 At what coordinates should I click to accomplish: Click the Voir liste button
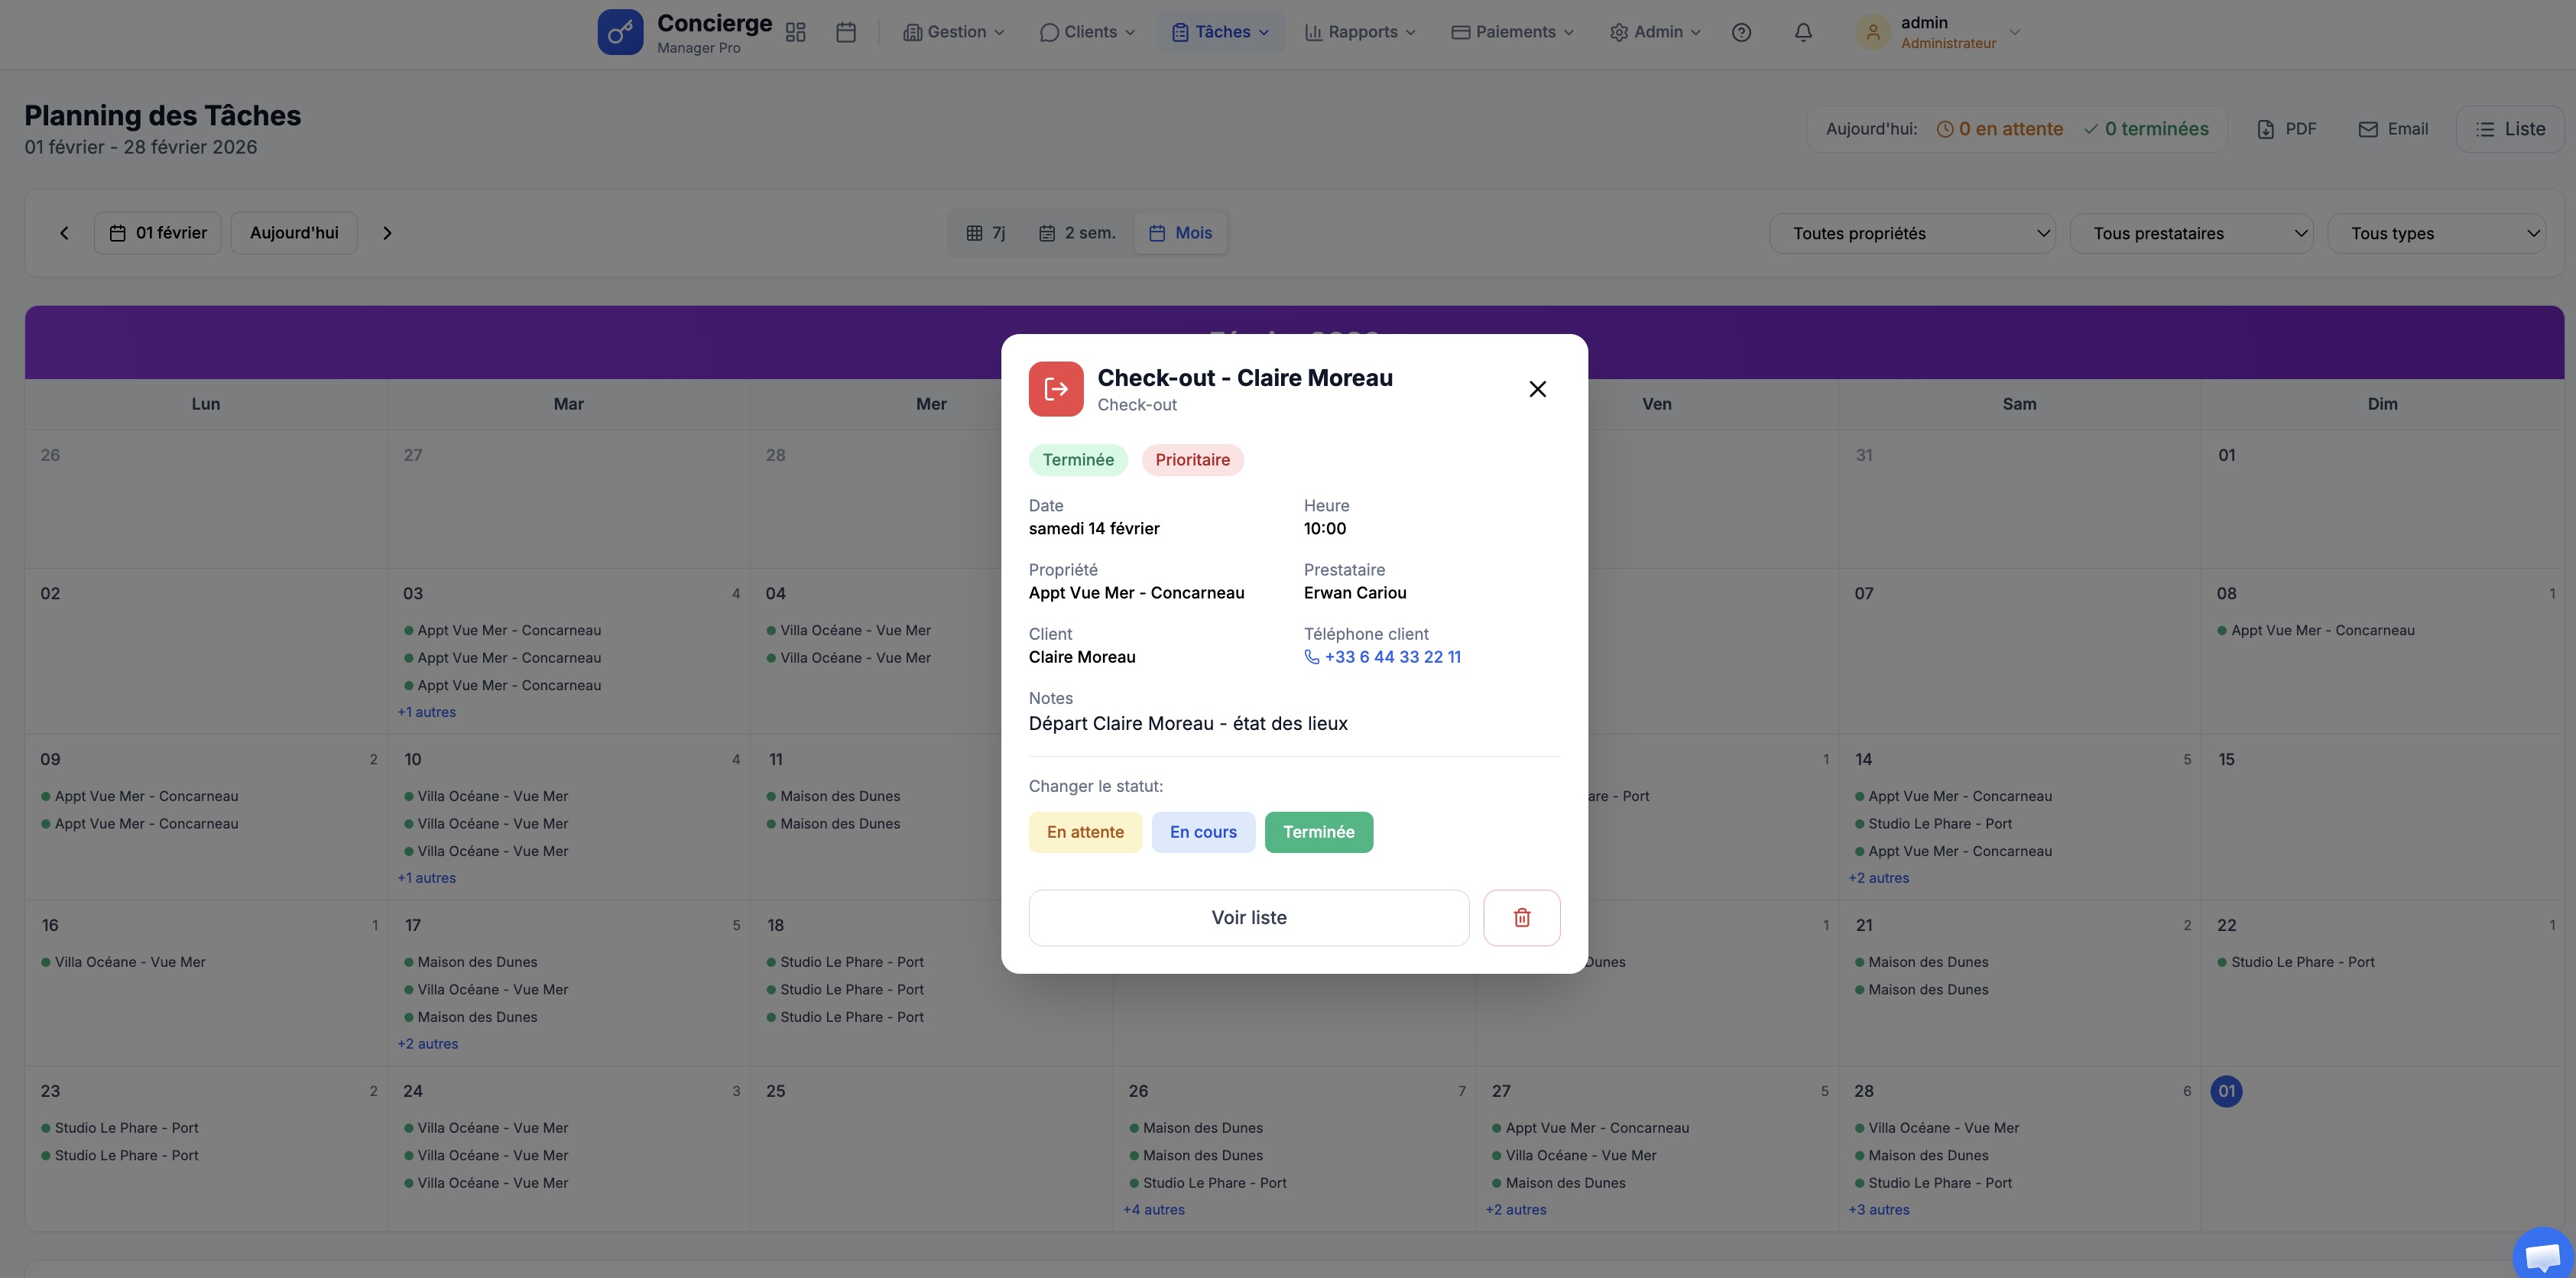[1248, 917]
